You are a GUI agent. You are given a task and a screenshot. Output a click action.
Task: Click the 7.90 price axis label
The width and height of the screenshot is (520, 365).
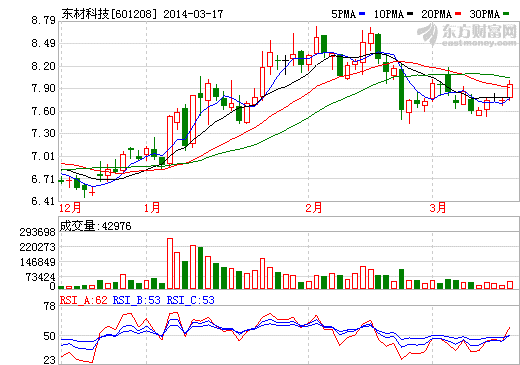tap(43, 88)
